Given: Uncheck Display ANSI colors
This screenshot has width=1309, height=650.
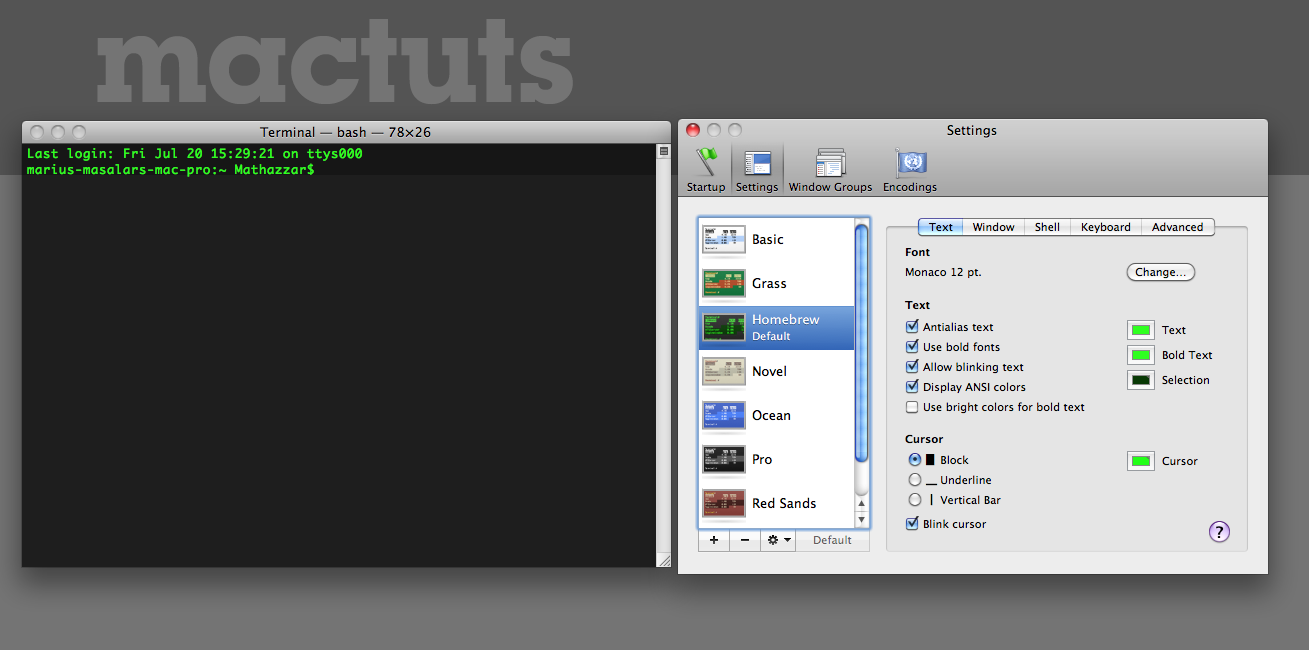Looking at the screenshot, I should tap(912, 387).
